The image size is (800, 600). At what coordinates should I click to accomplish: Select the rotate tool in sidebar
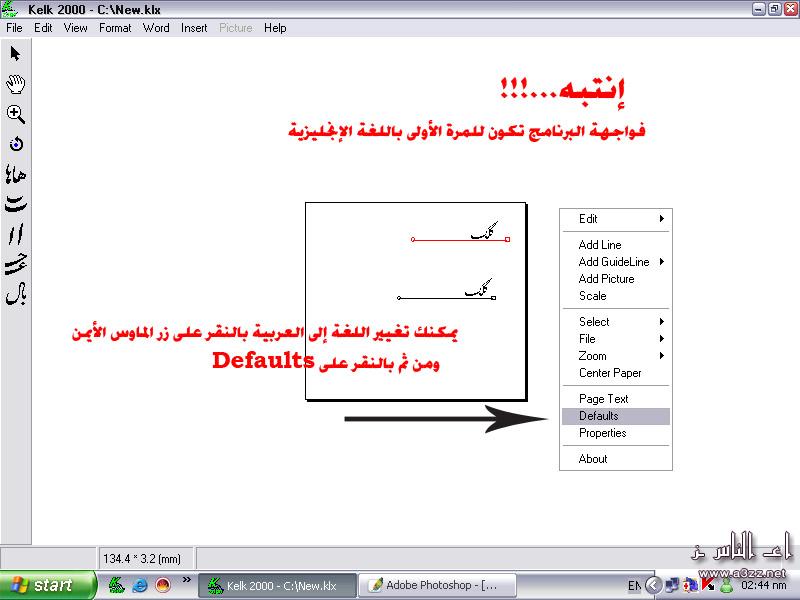click(16, 144)
